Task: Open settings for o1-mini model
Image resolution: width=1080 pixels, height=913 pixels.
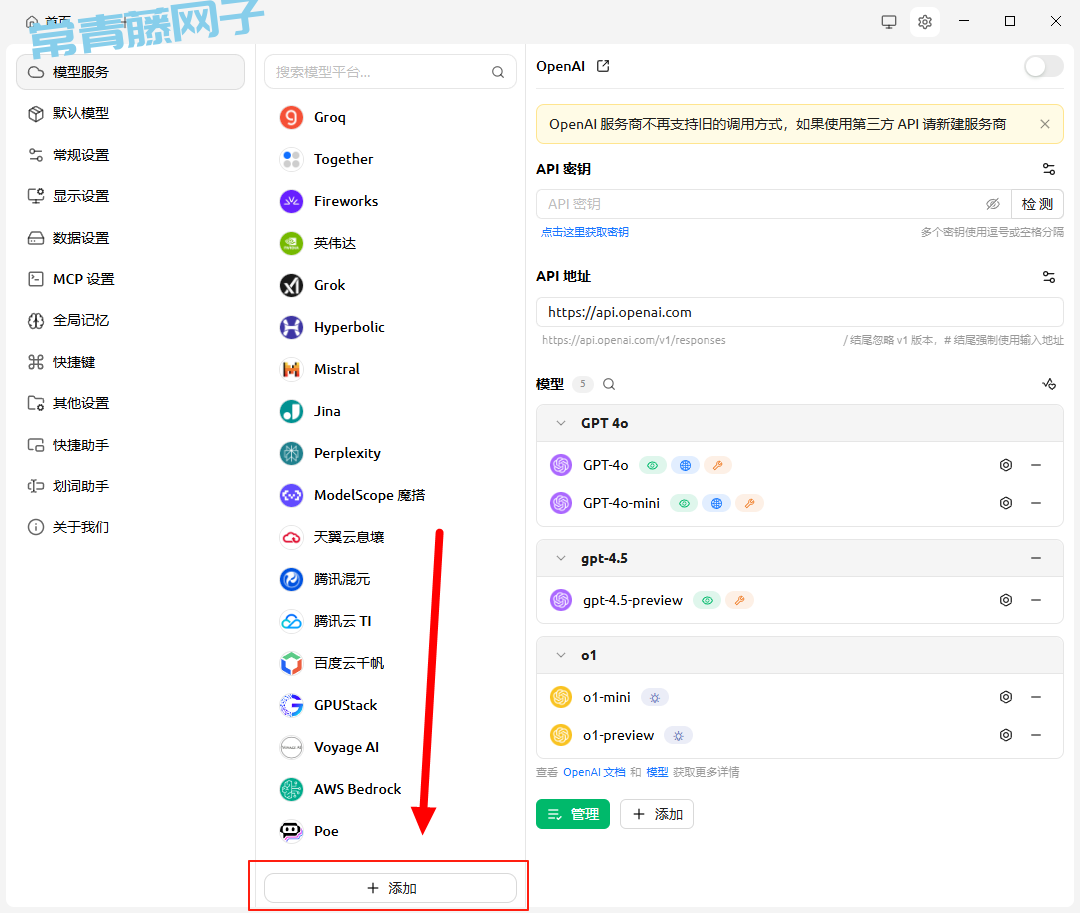Action: (1006, 697)
